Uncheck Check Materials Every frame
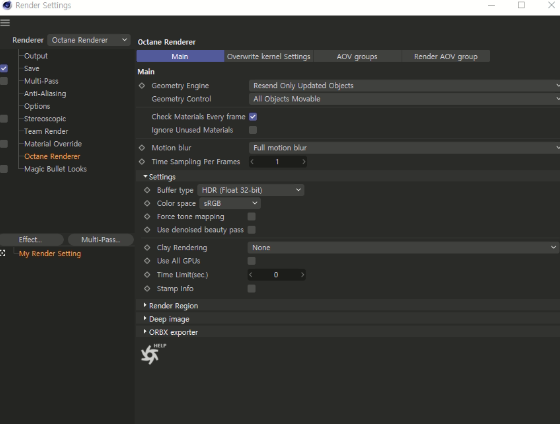The image size is (560, 424). click(253, 117)
